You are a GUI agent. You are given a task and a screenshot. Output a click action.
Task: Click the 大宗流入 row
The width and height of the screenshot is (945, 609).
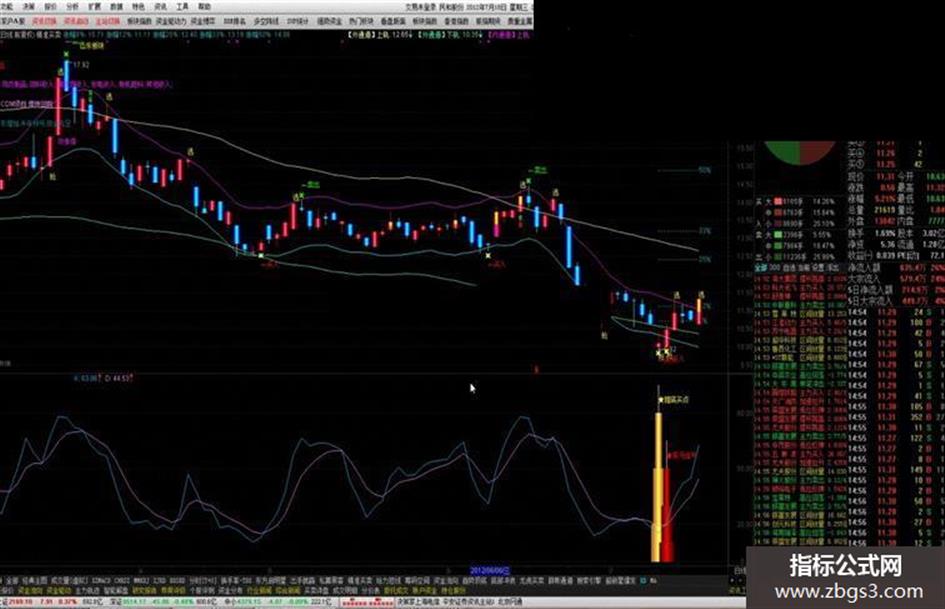pos(896,279)
